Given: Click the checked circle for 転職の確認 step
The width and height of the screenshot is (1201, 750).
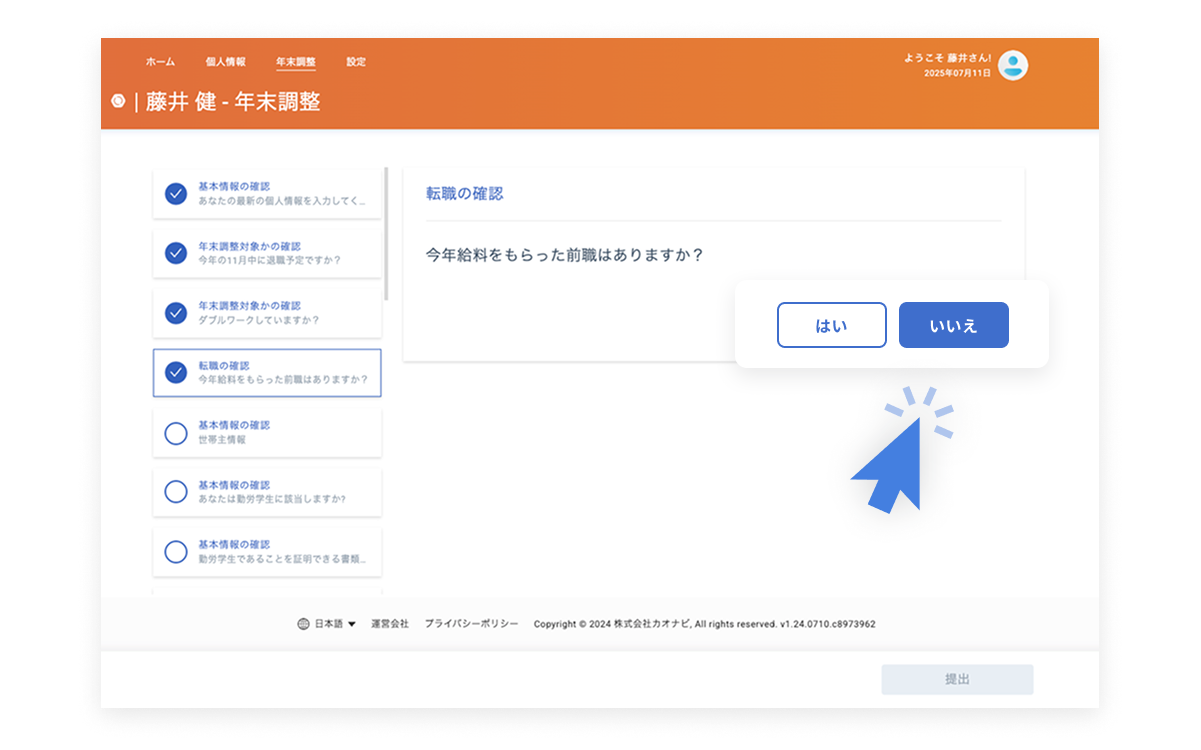Looking at the screenshot, I should coord(176,373).
